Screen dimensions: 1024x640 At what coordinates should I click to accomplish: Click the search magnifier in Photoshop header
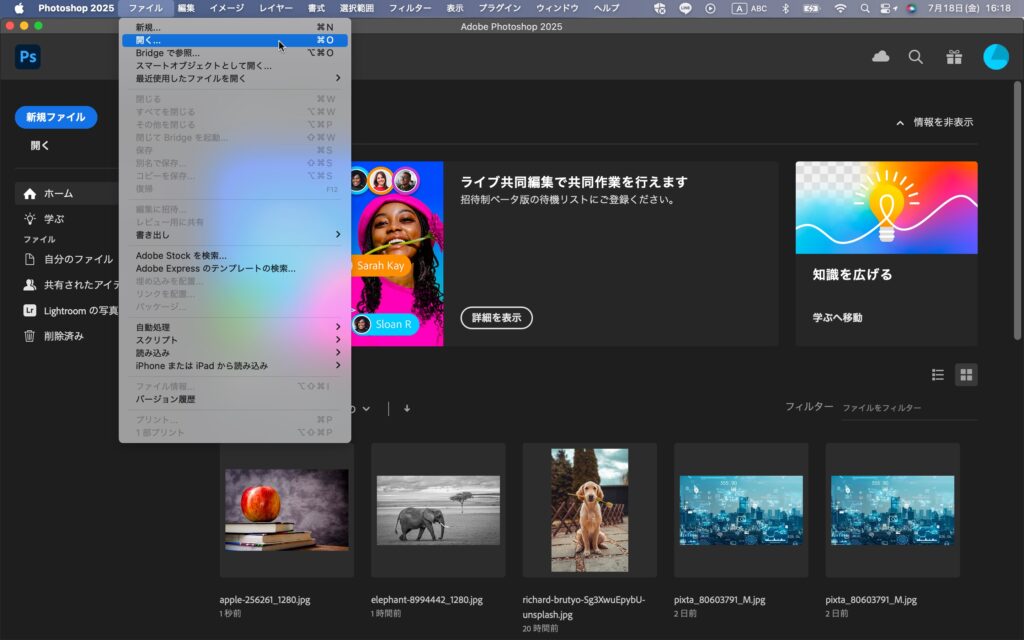pos(916,57)
